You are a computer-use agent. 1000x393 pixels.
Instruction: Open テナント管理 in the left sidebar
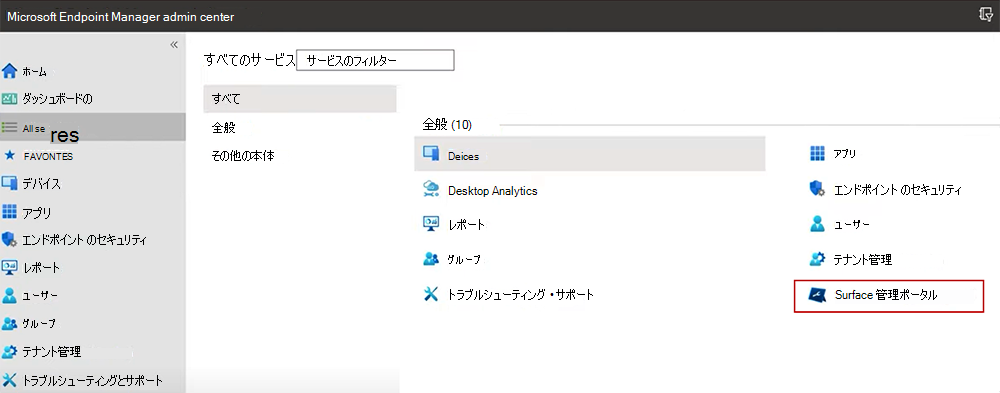52,352
